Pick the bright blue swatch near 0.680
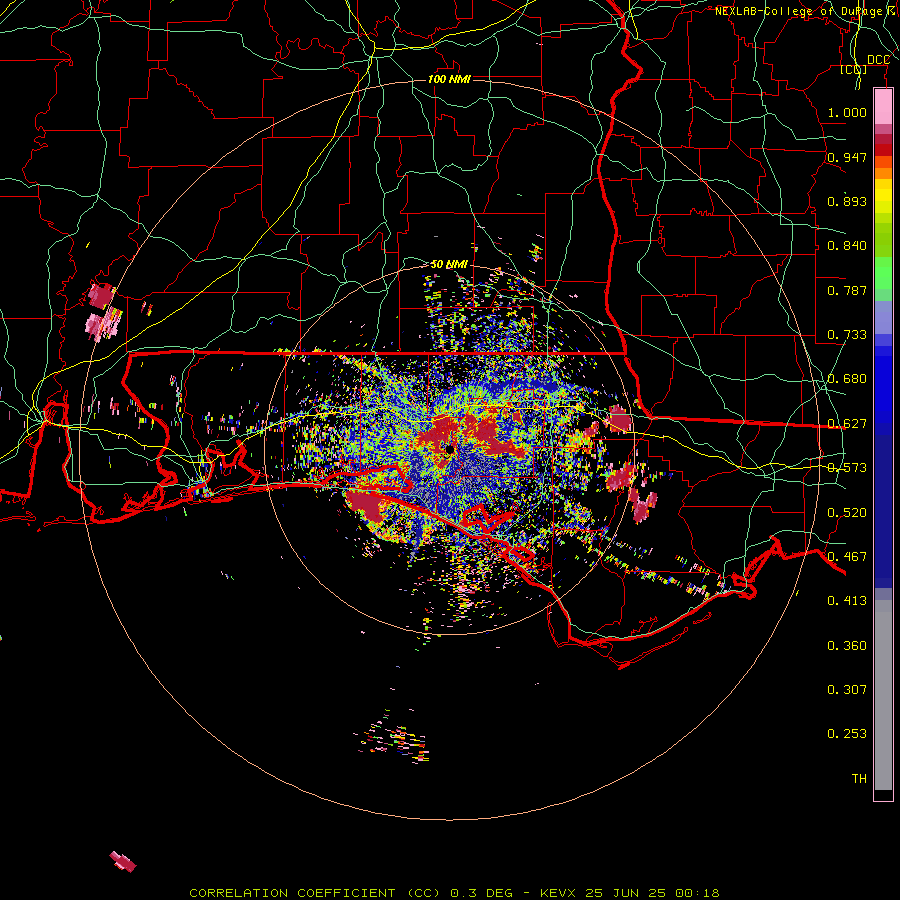The image size is (900, 900). [x=883, y=390]
